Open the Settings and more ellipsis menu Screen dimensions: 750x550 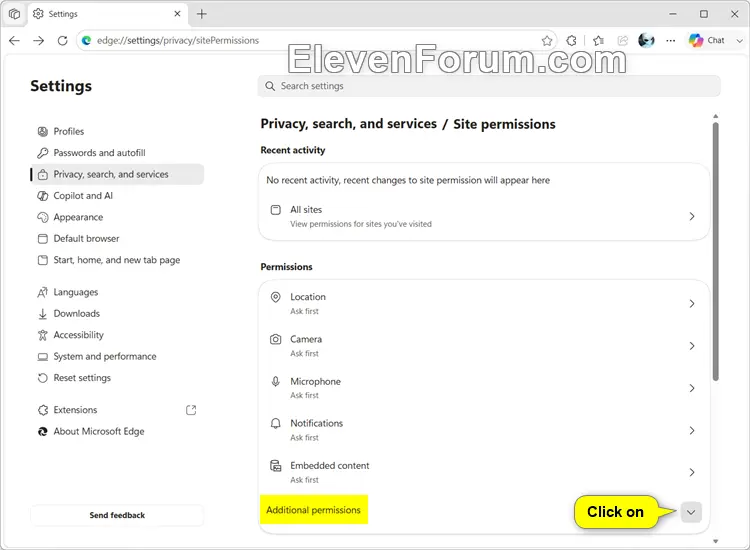[671, 41]
